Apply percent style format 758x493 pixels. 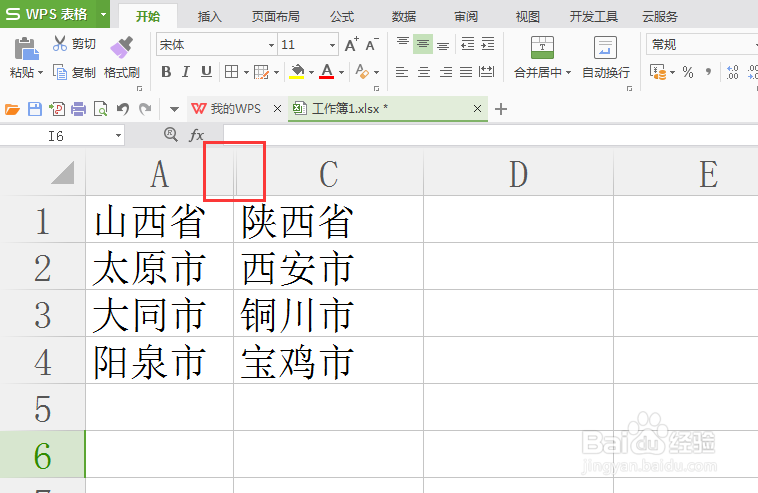(688, 72)
